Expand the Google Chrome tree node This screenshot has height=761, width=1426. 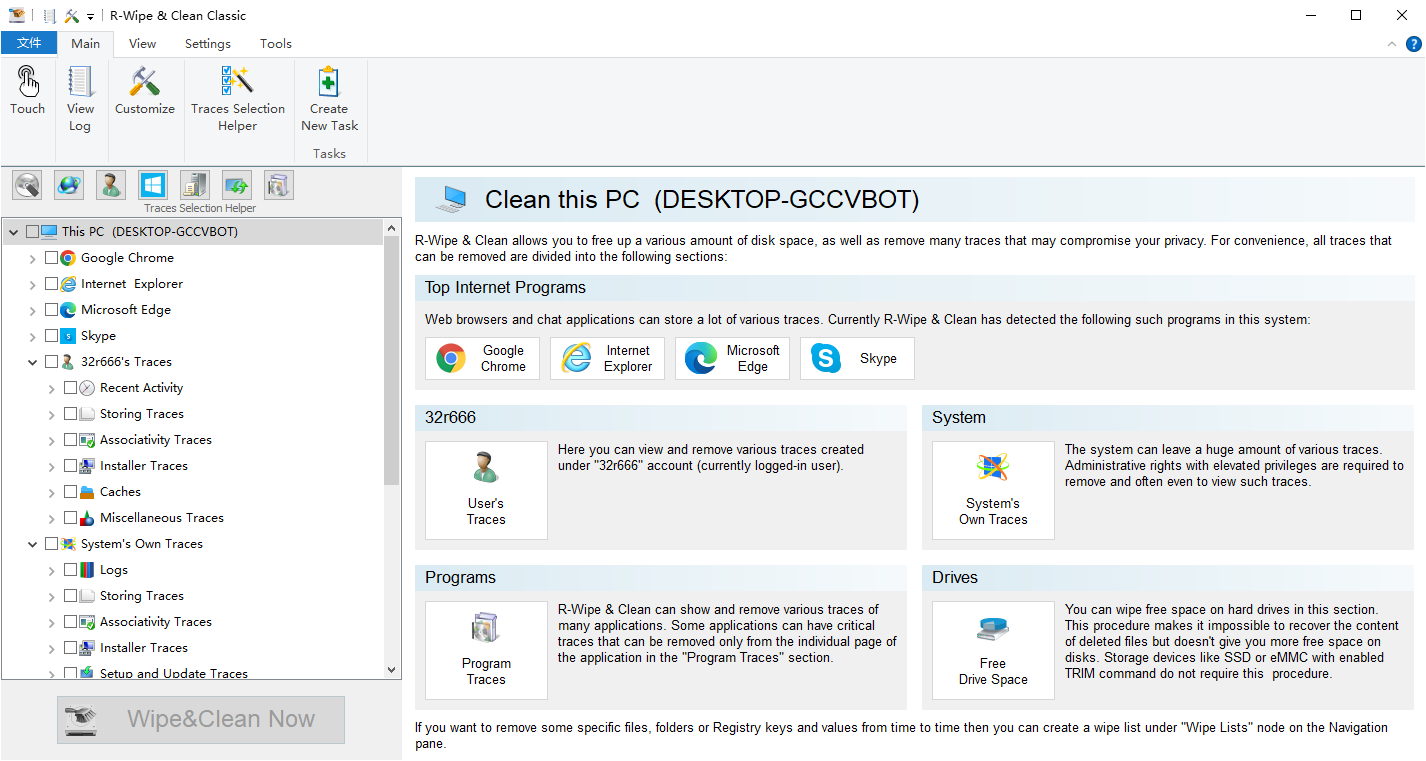pyautogui.click(x=33, y=258)
